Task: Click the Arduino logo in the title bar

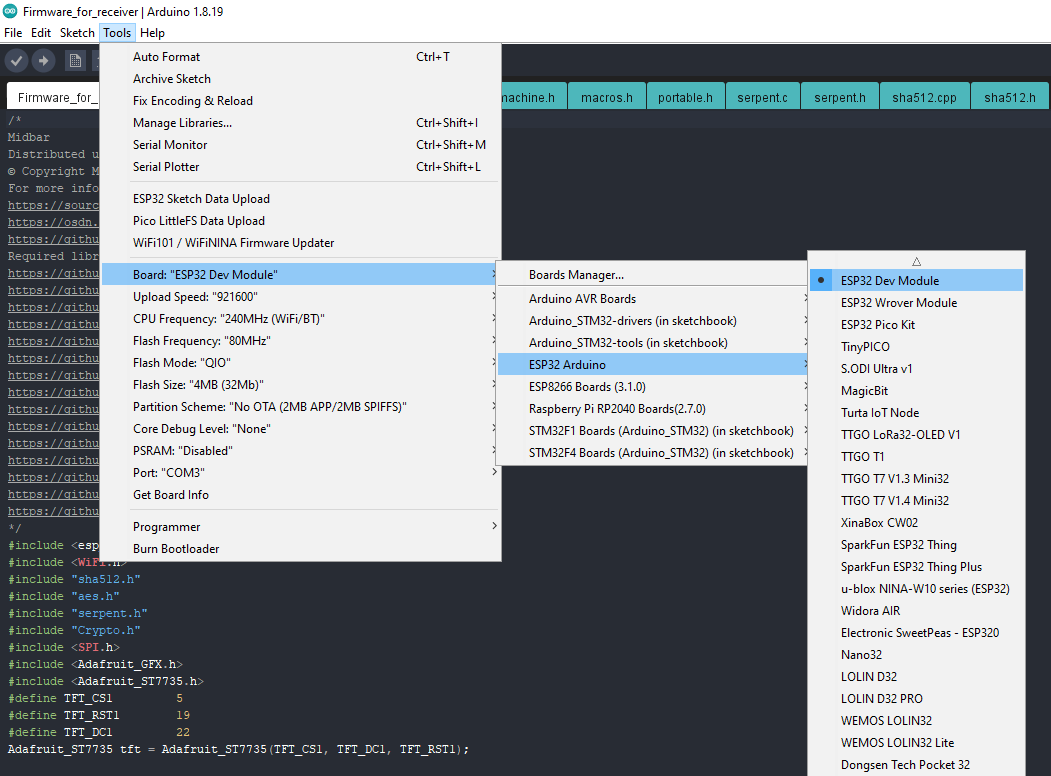Action: tap(10, 11)
